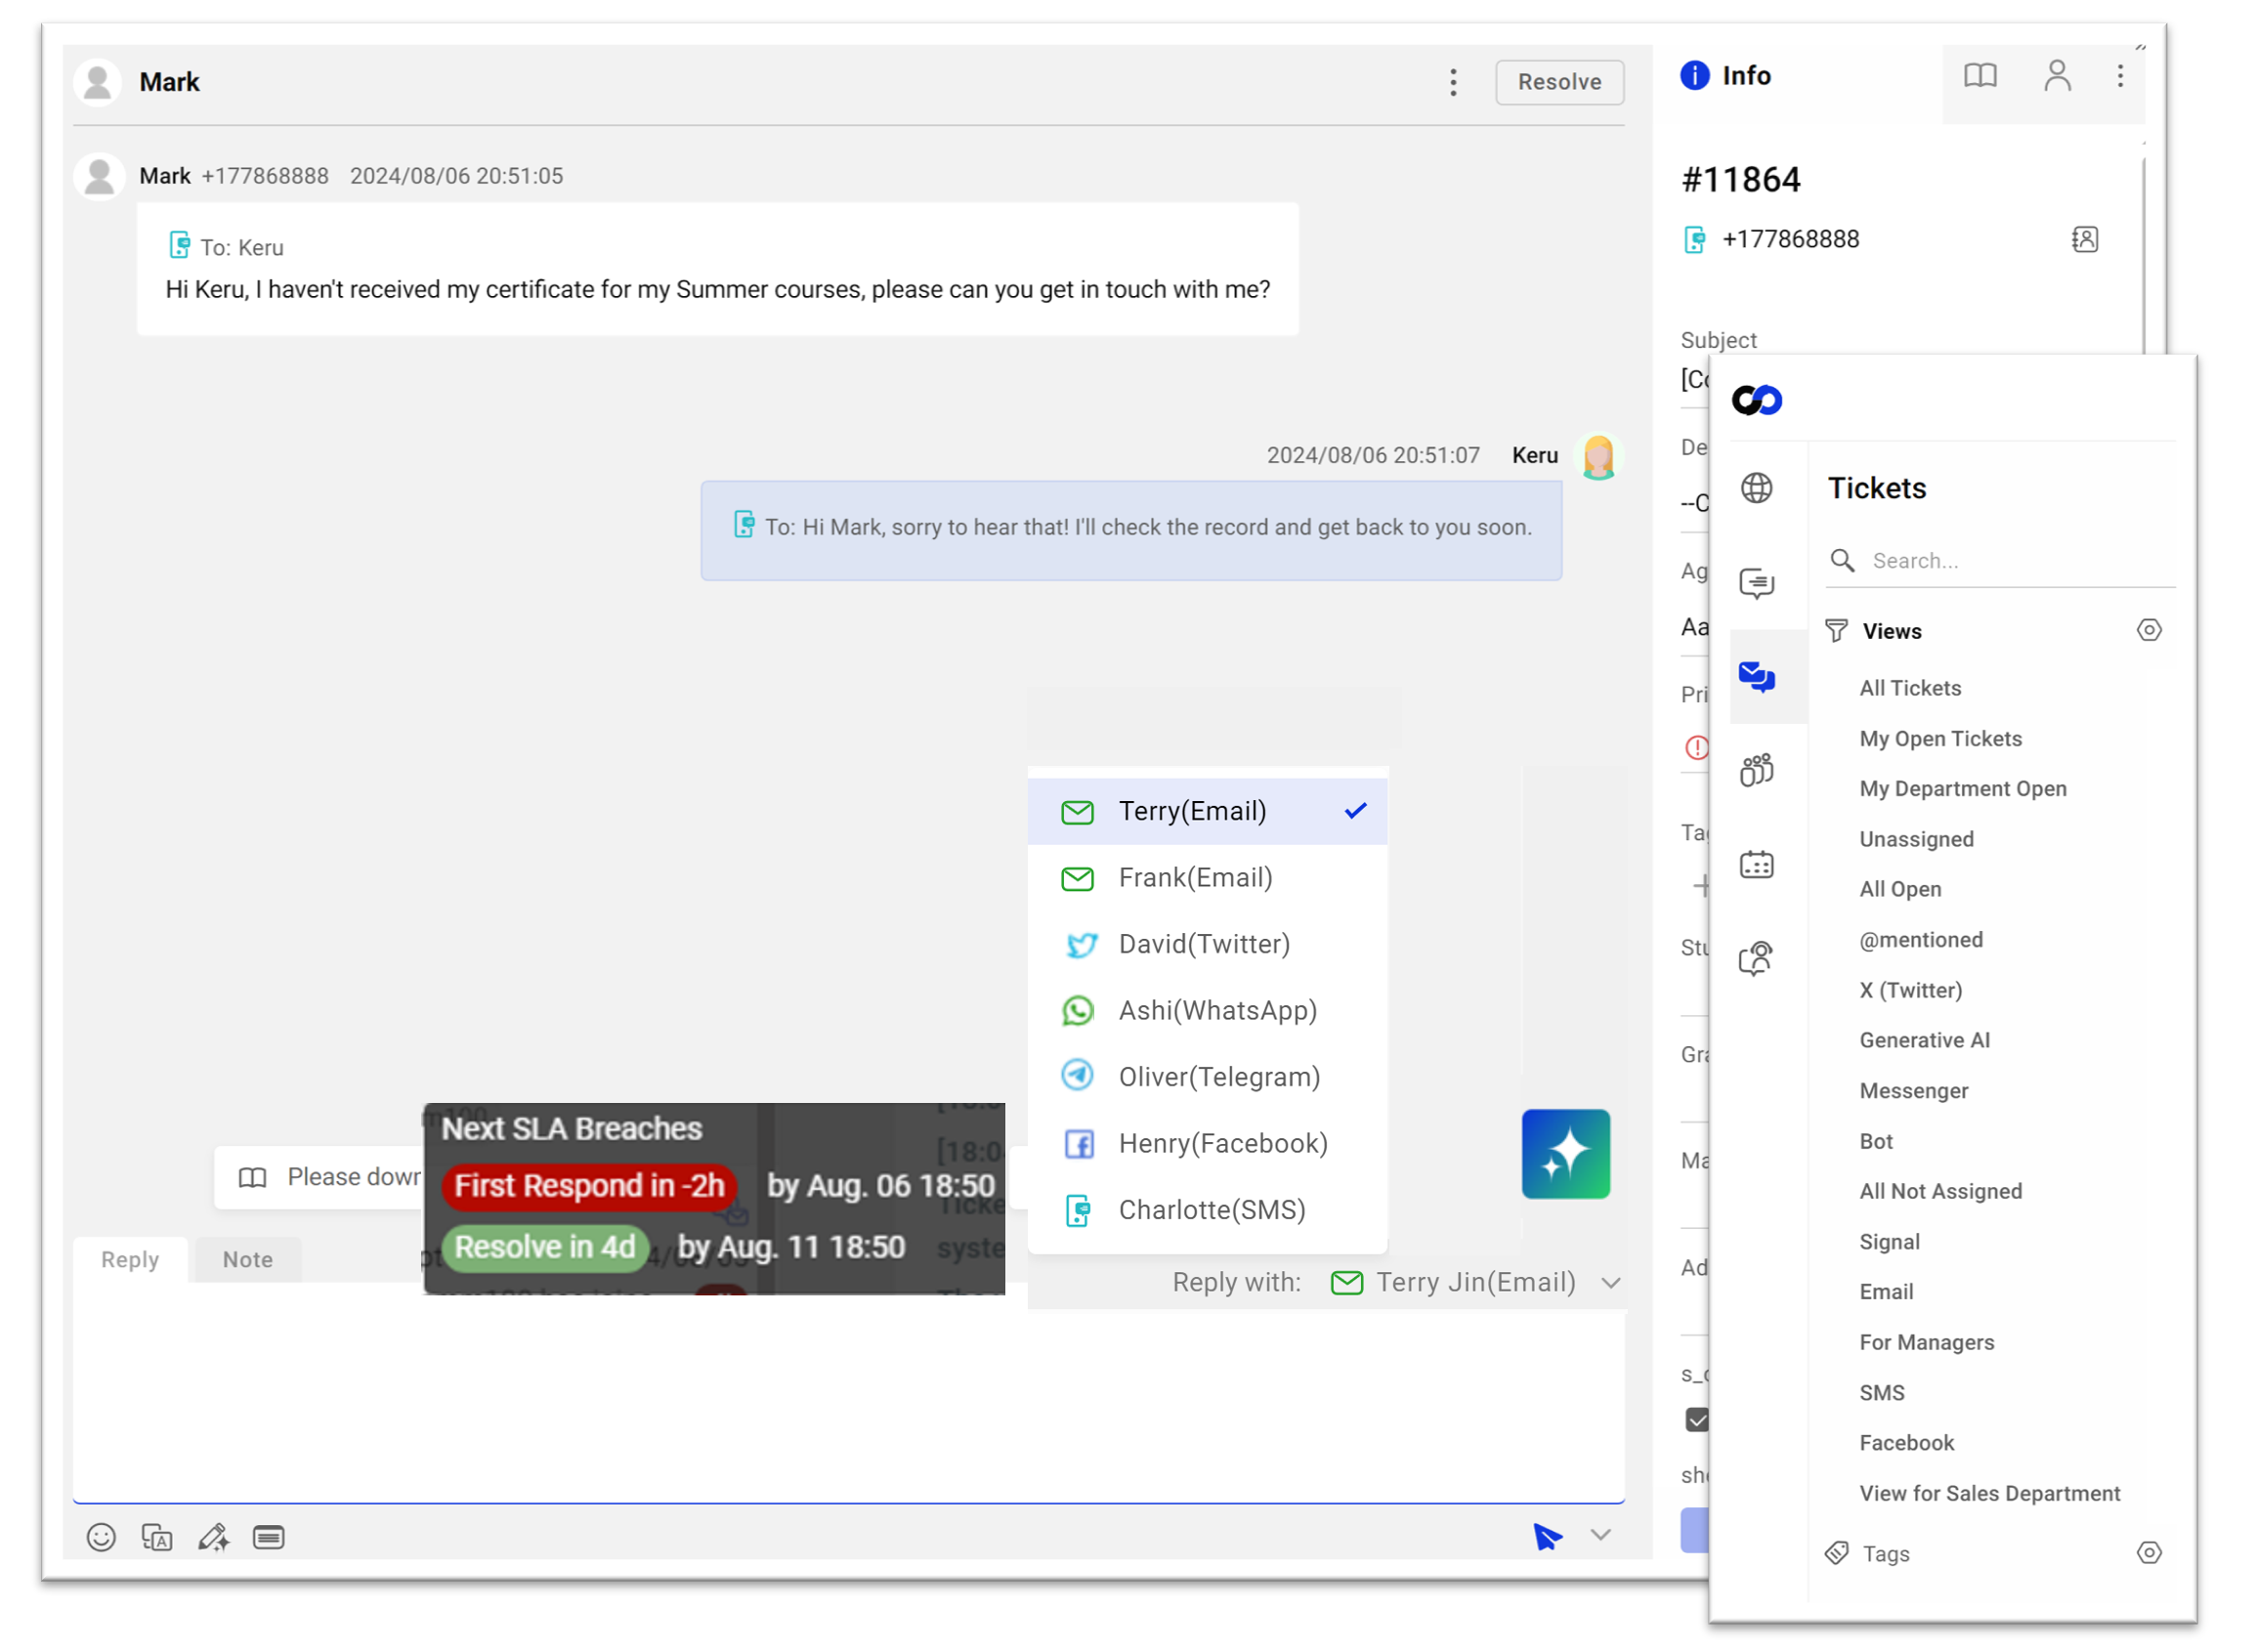Click the Tags section gear icon
The height and width of the screenshot is (1652, 2255).
coord(2147,1552)
